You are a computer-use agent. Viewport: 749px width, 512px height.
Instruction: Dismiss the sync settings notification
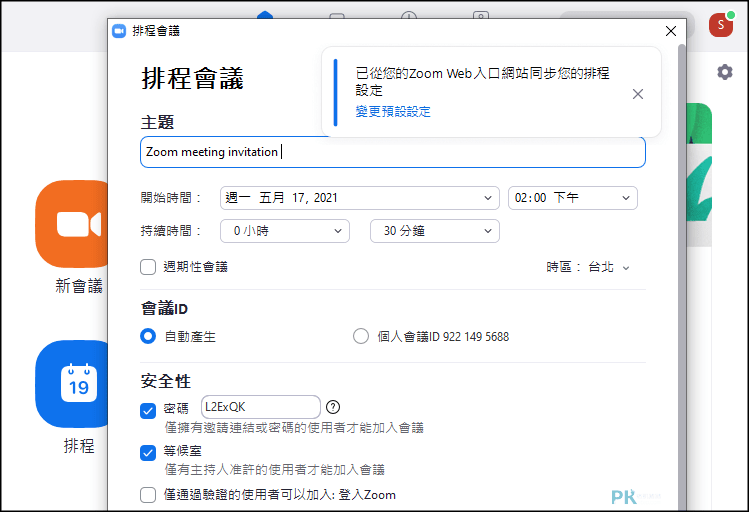(638, 94)
